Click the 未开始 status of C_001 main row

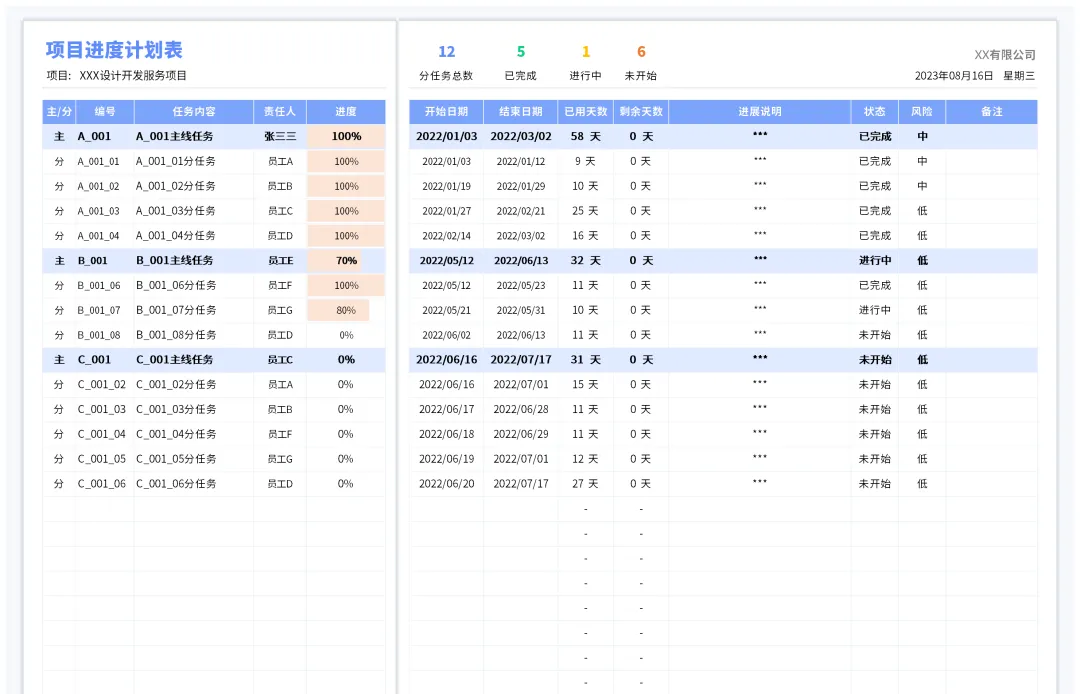click(875, 359)
